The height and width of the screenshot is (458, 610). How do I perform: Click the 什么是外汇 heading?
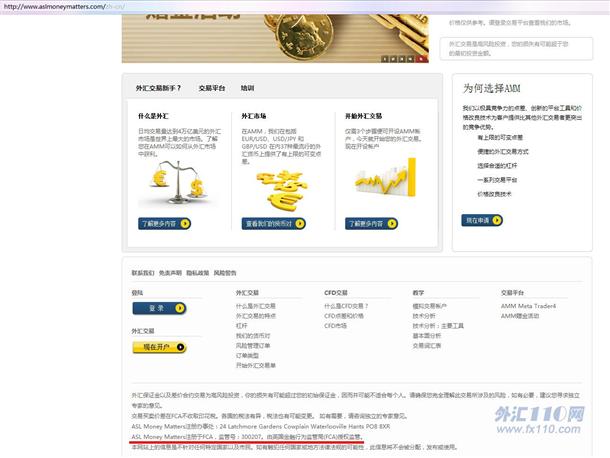click(x=153, y=116)
